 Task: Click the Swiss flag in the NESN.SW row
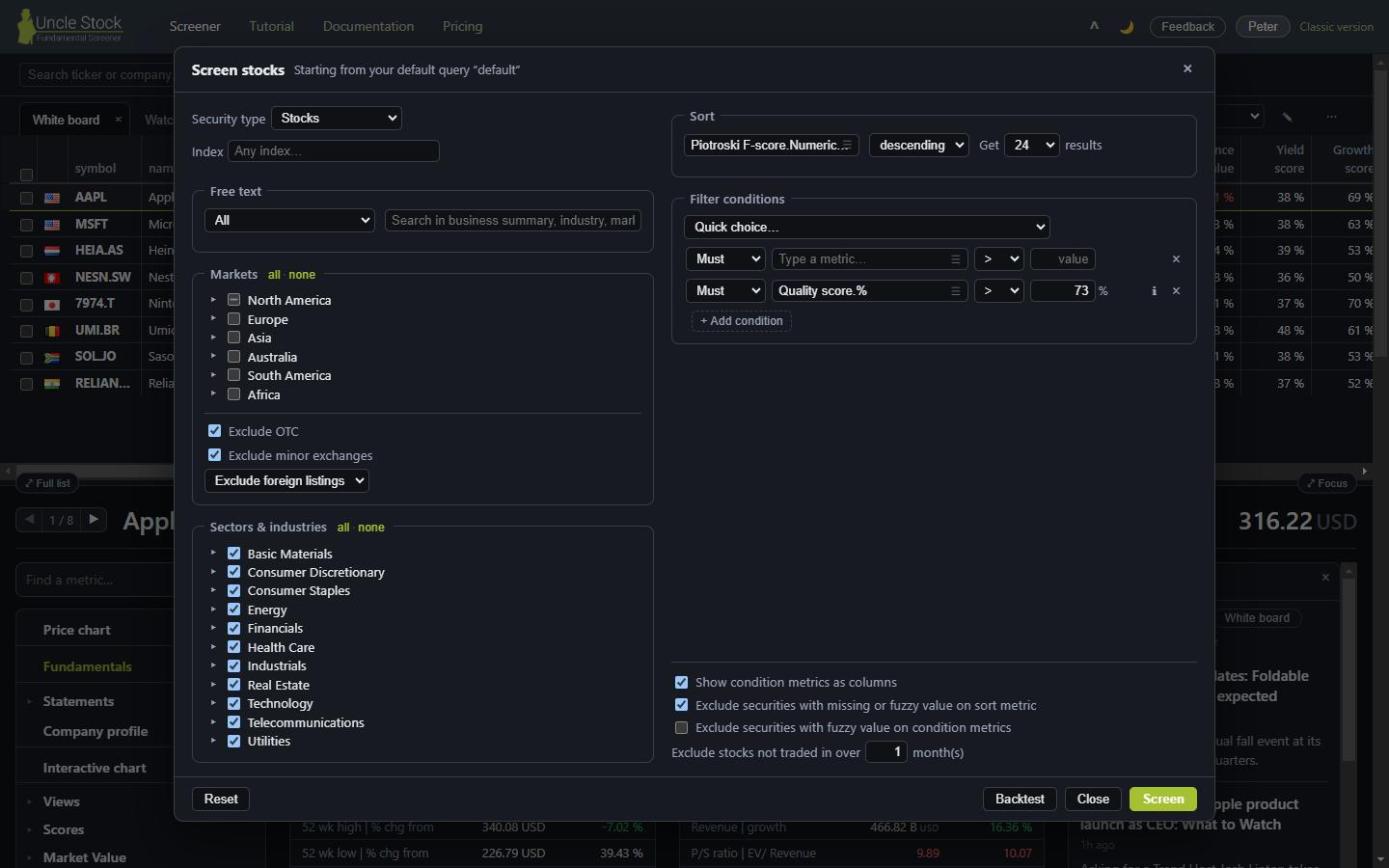click(52, 277)
